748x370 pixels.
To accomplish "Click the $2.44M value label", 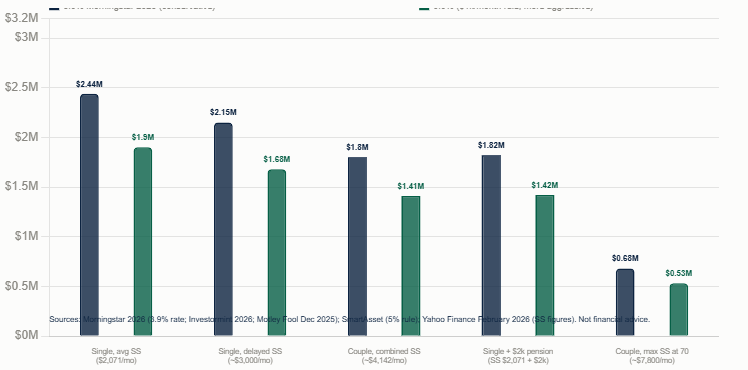I will pyautogui.click(x=89, y=84).
